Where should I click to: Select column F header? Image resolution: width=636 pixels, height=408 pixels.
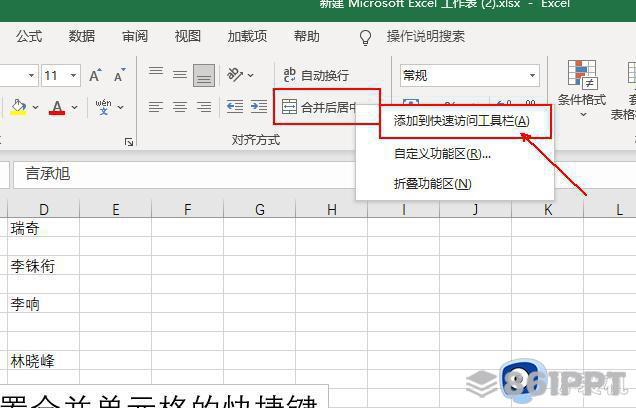(x=187, y=210)
